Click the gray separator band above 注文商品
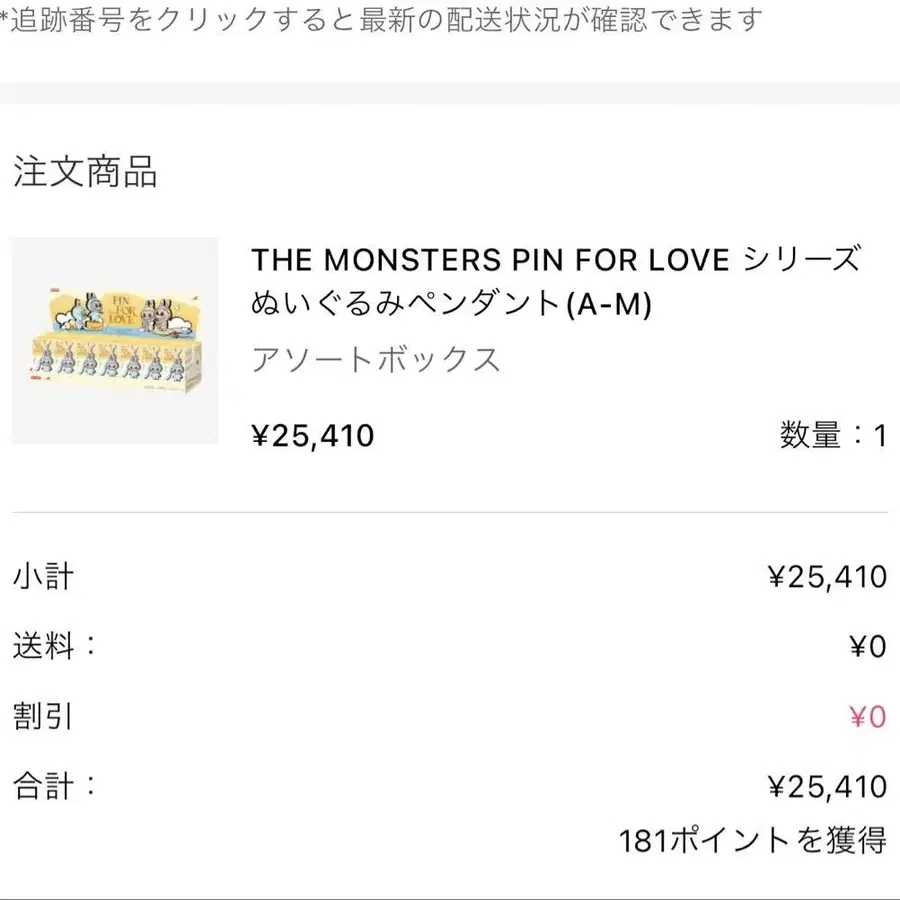This screenshot has width=900, height=900. coord(450,93)
